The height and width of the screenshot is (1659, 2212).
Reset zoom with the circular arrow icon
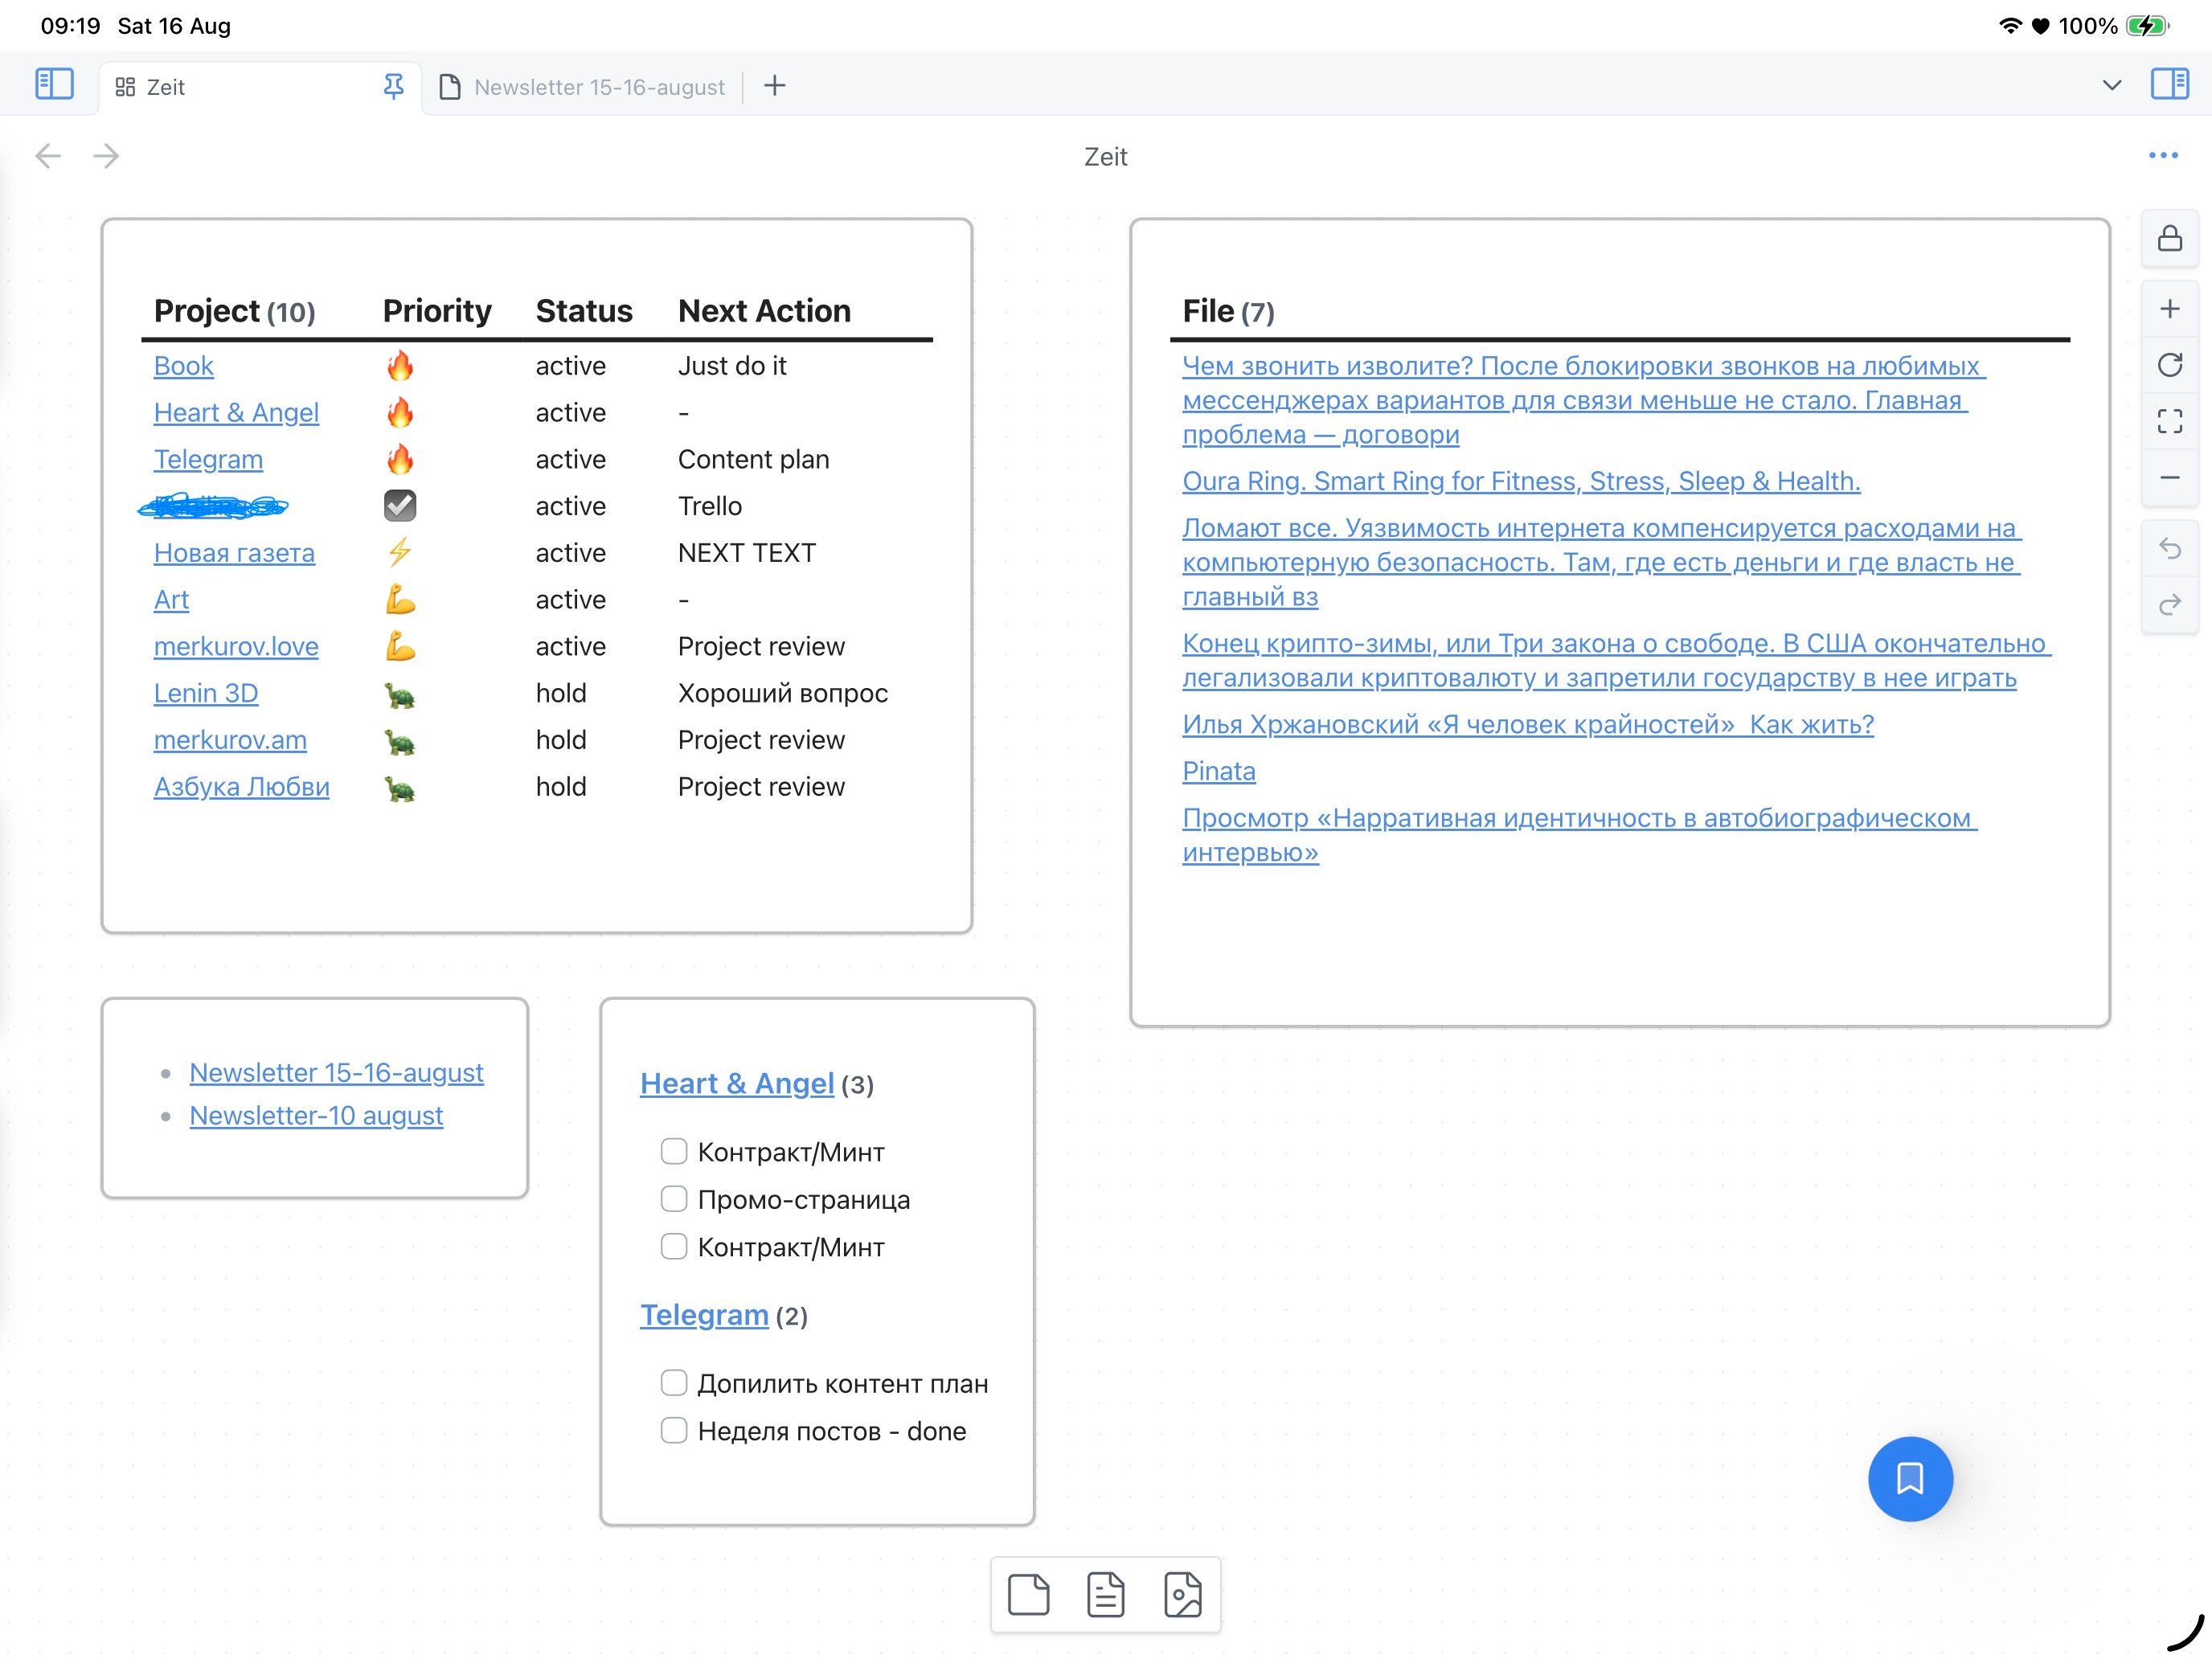(2169, 365)
